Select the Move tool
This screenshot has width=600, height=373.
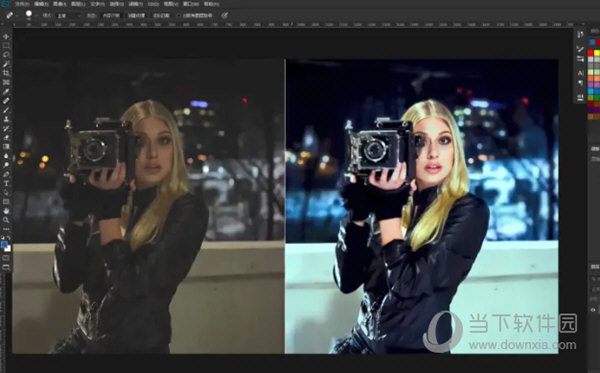pyautogui.click(x=6, y=37)
